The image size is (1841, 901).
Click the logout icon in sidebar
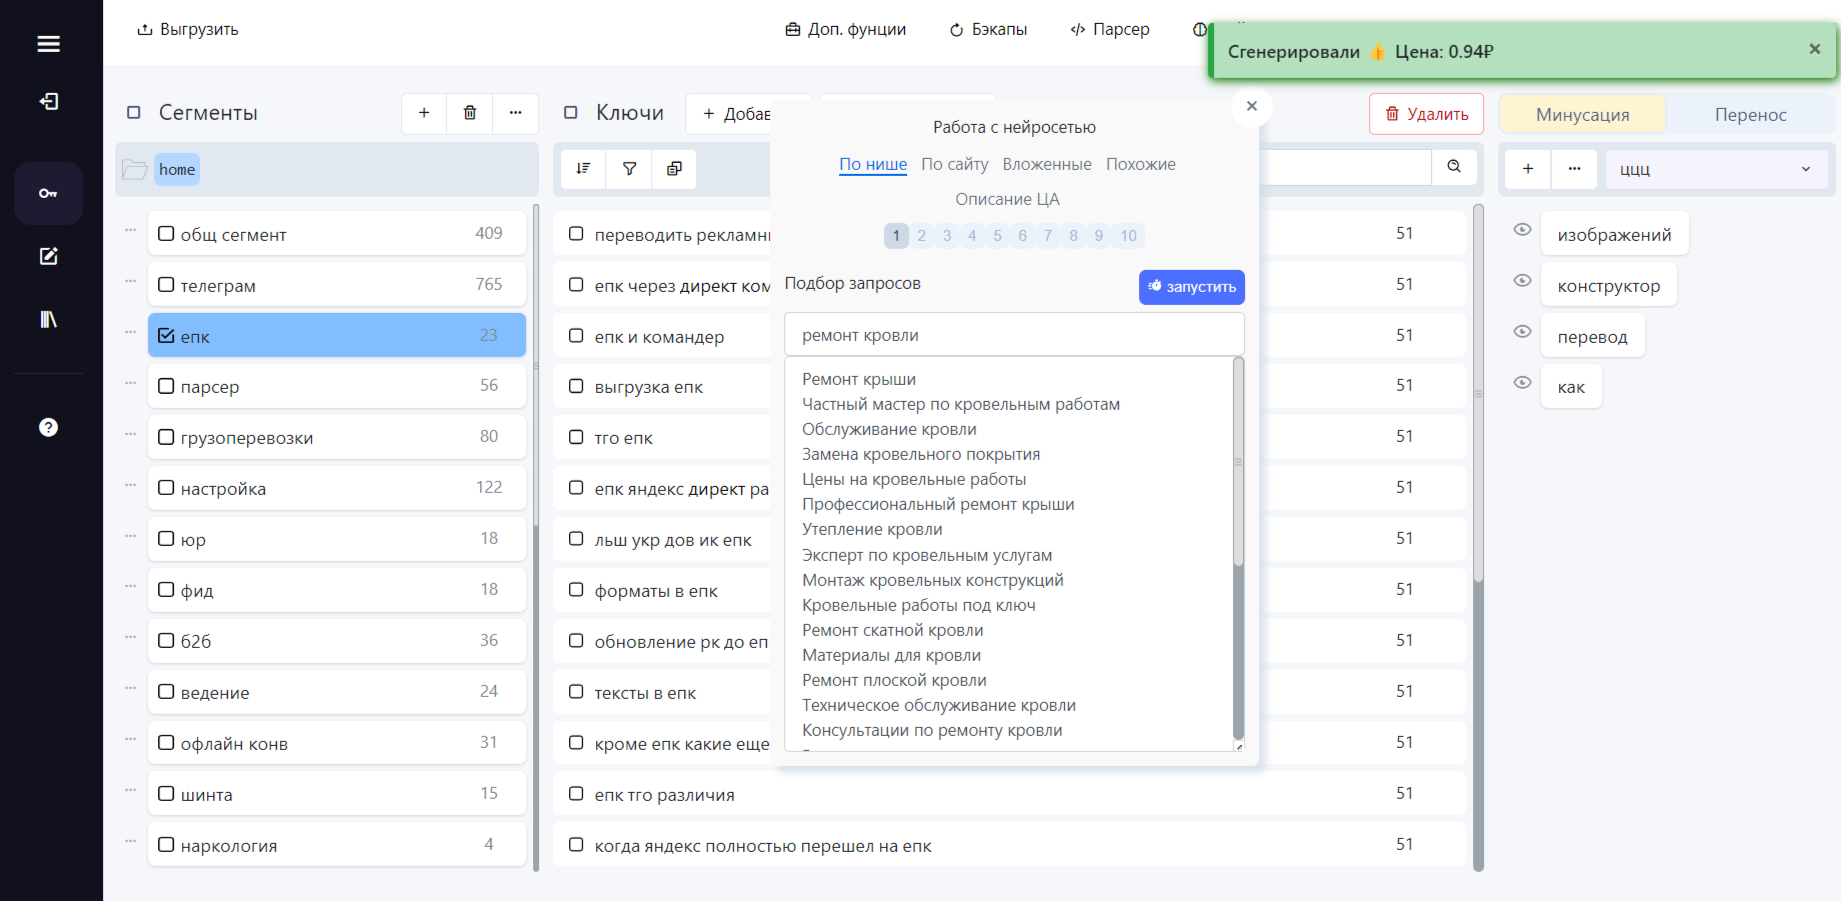tap(48, 101)
